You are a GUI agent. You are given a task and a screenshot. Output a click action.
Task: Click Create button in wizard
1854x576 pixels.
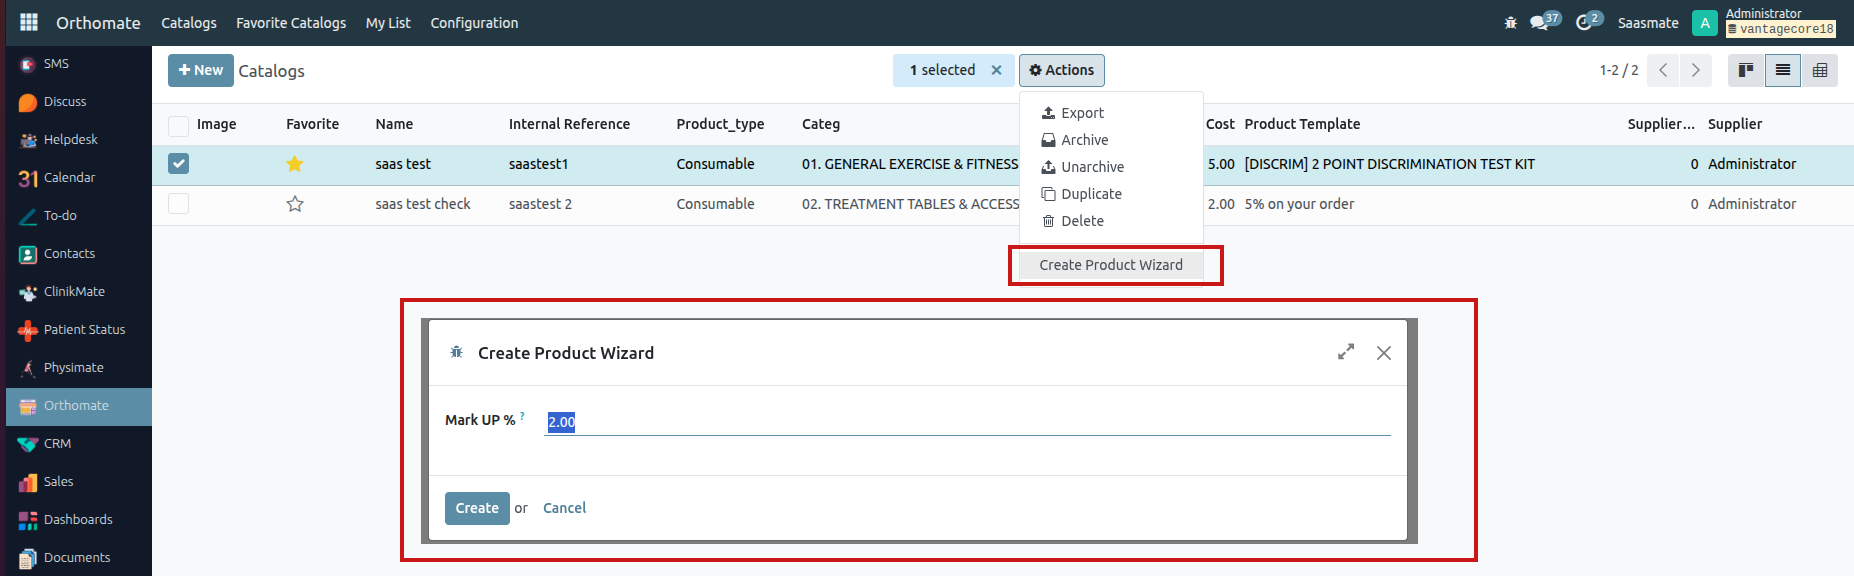point(477,508)
